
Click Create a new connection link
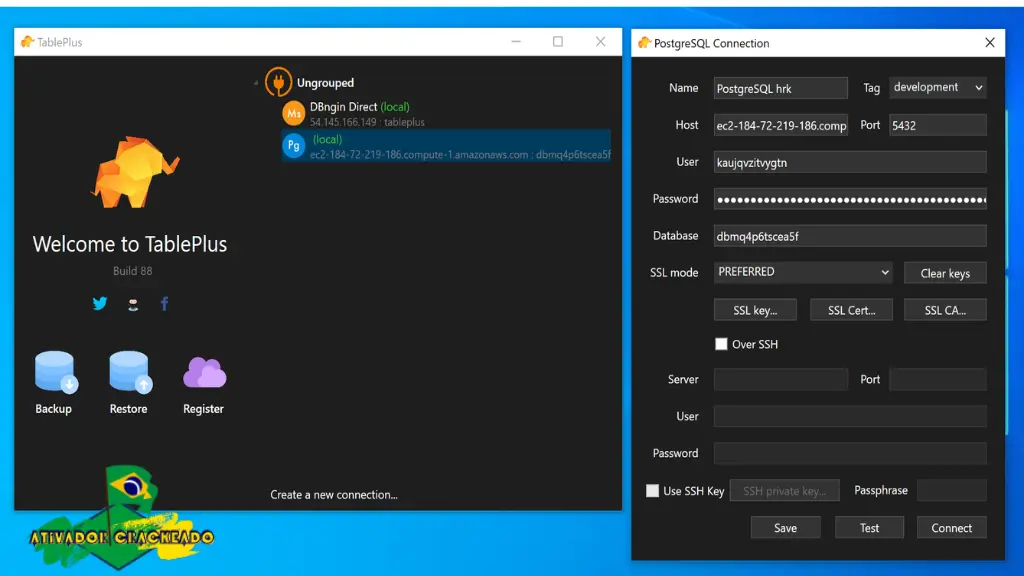[x=334, y=494]
